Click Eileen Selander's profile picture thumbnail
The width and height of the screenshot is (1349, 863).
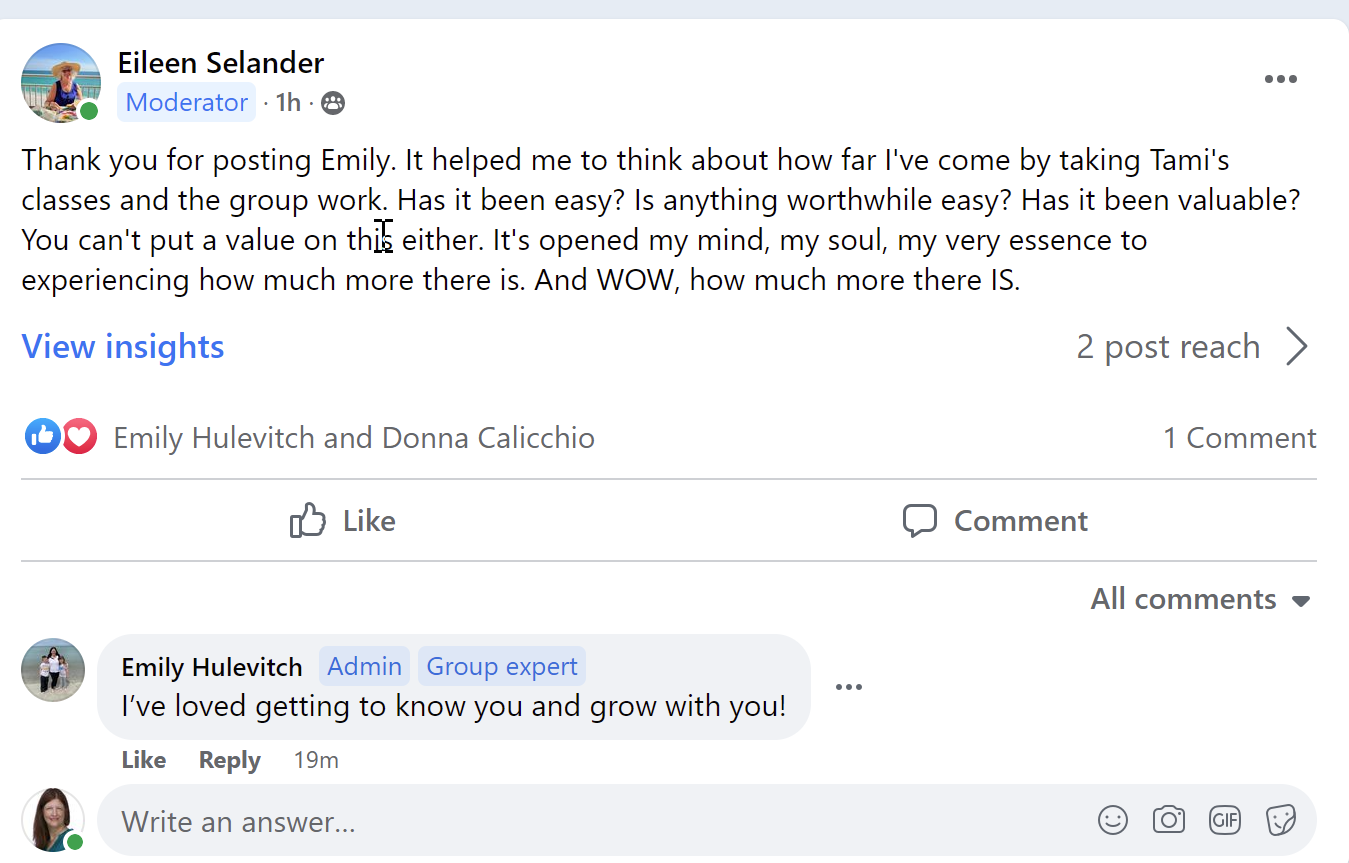pyautogui.click(x=61, y=82)
